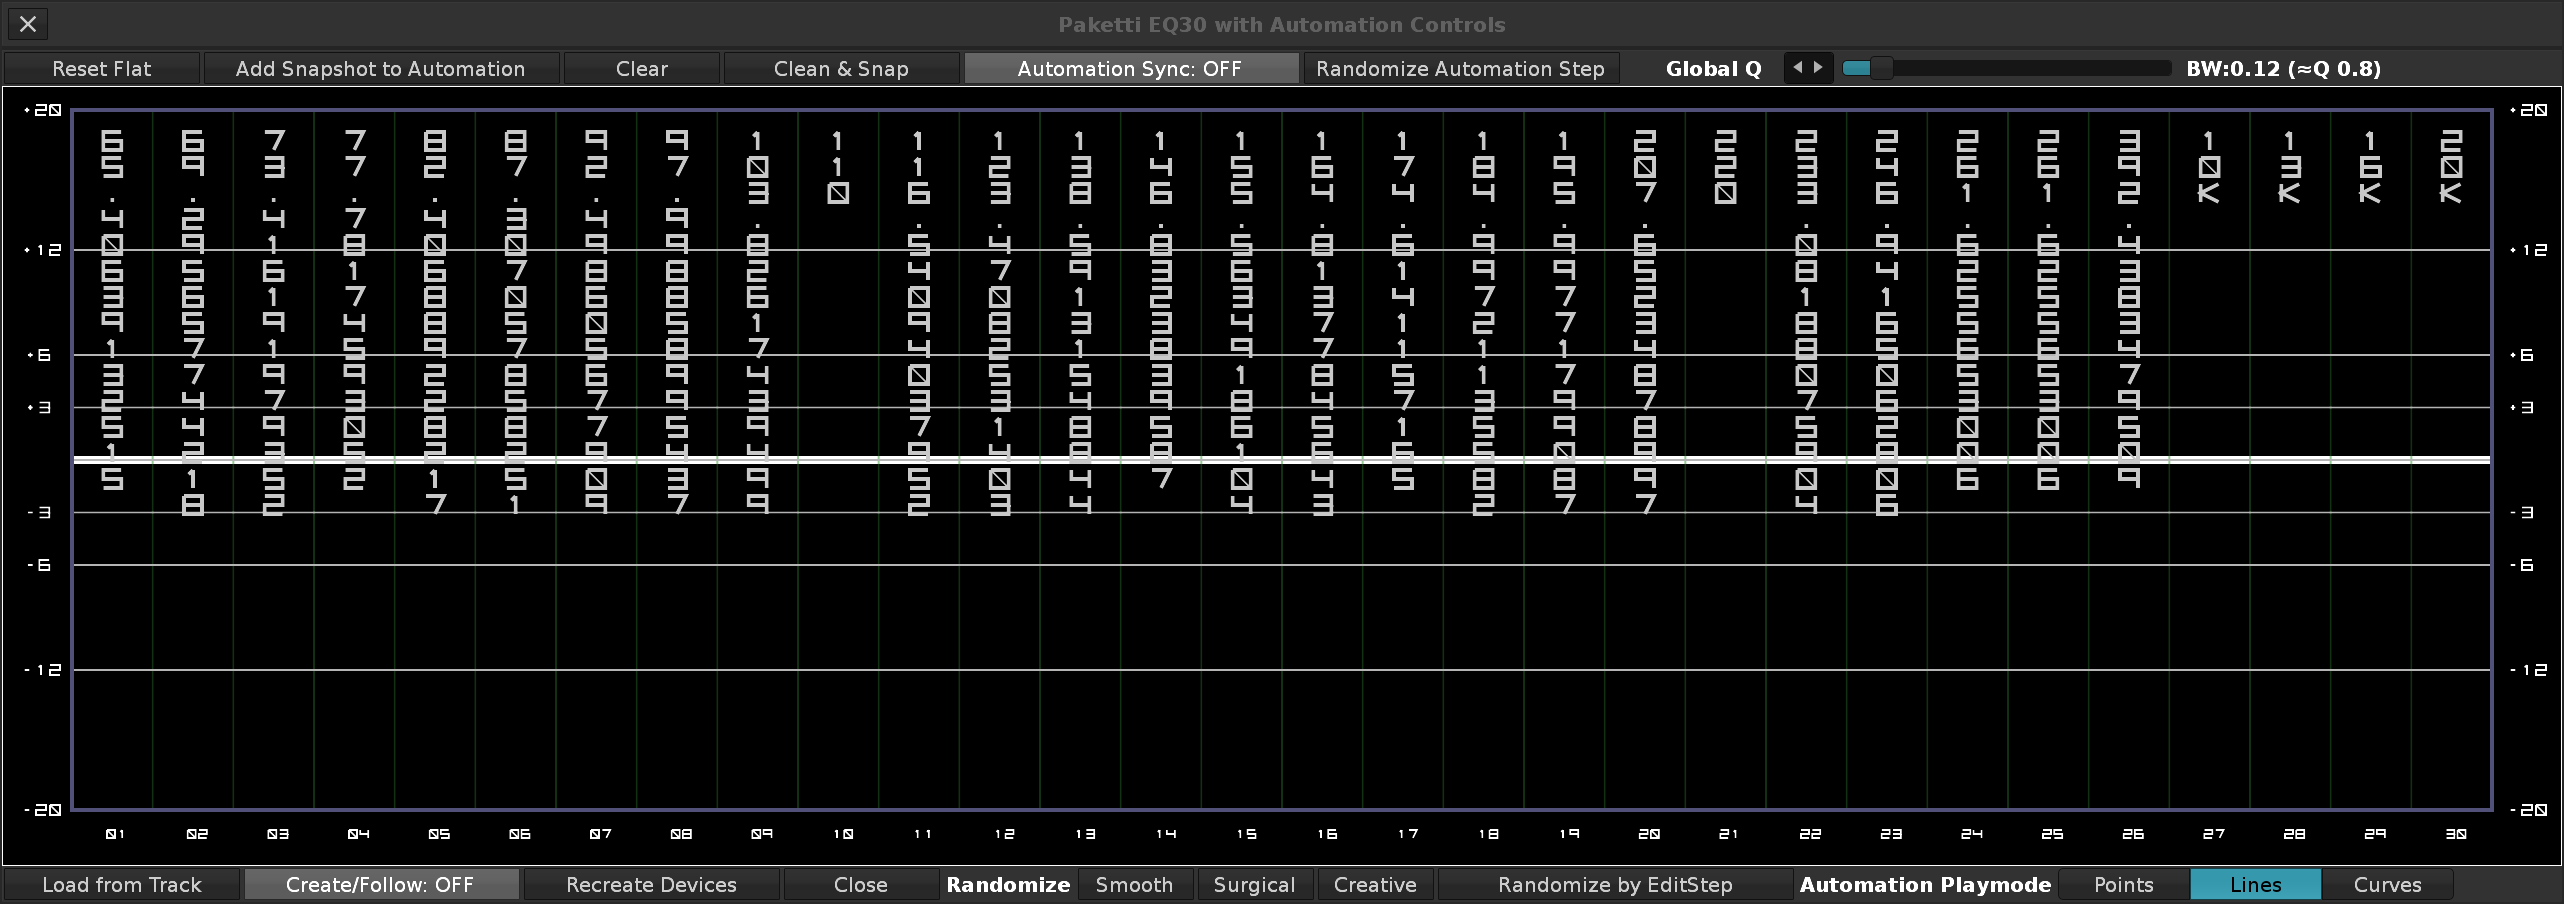Image resolution: width=2564 pixels, height=904 pixels.
Task: Click EQ band 16 column
Action: click(x=1322, y=460)
